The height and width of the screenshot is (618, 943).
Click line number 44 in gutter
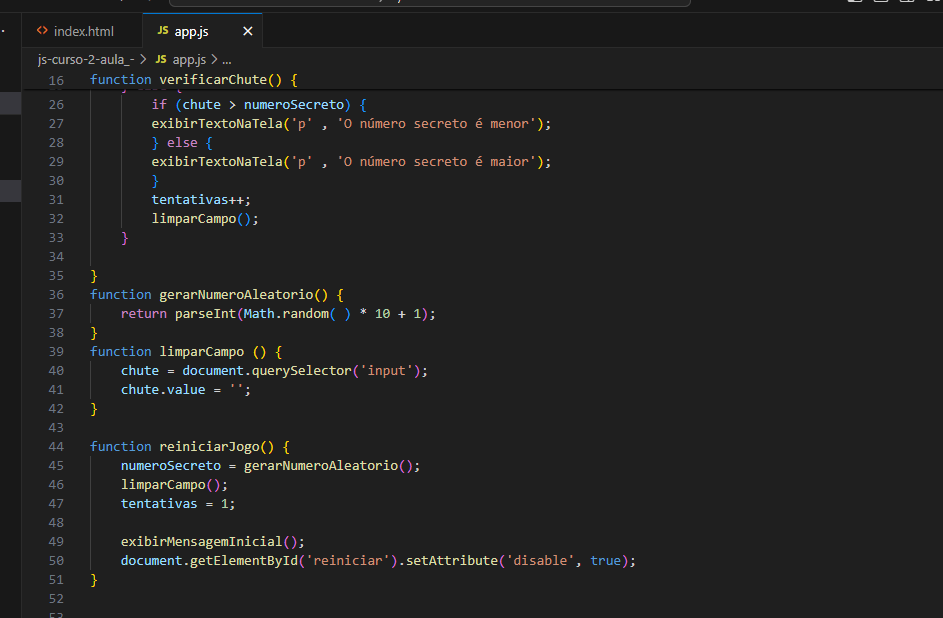(56, 447)
